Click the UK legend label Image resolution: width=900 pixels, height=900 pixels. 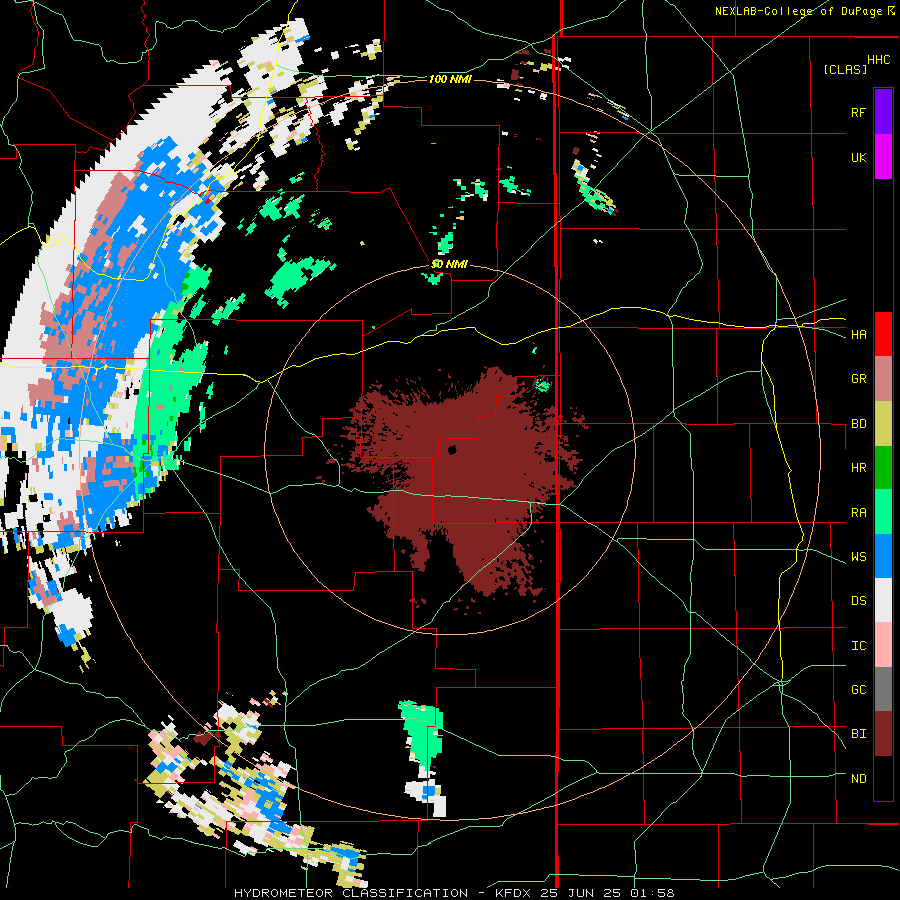[858, 157]
